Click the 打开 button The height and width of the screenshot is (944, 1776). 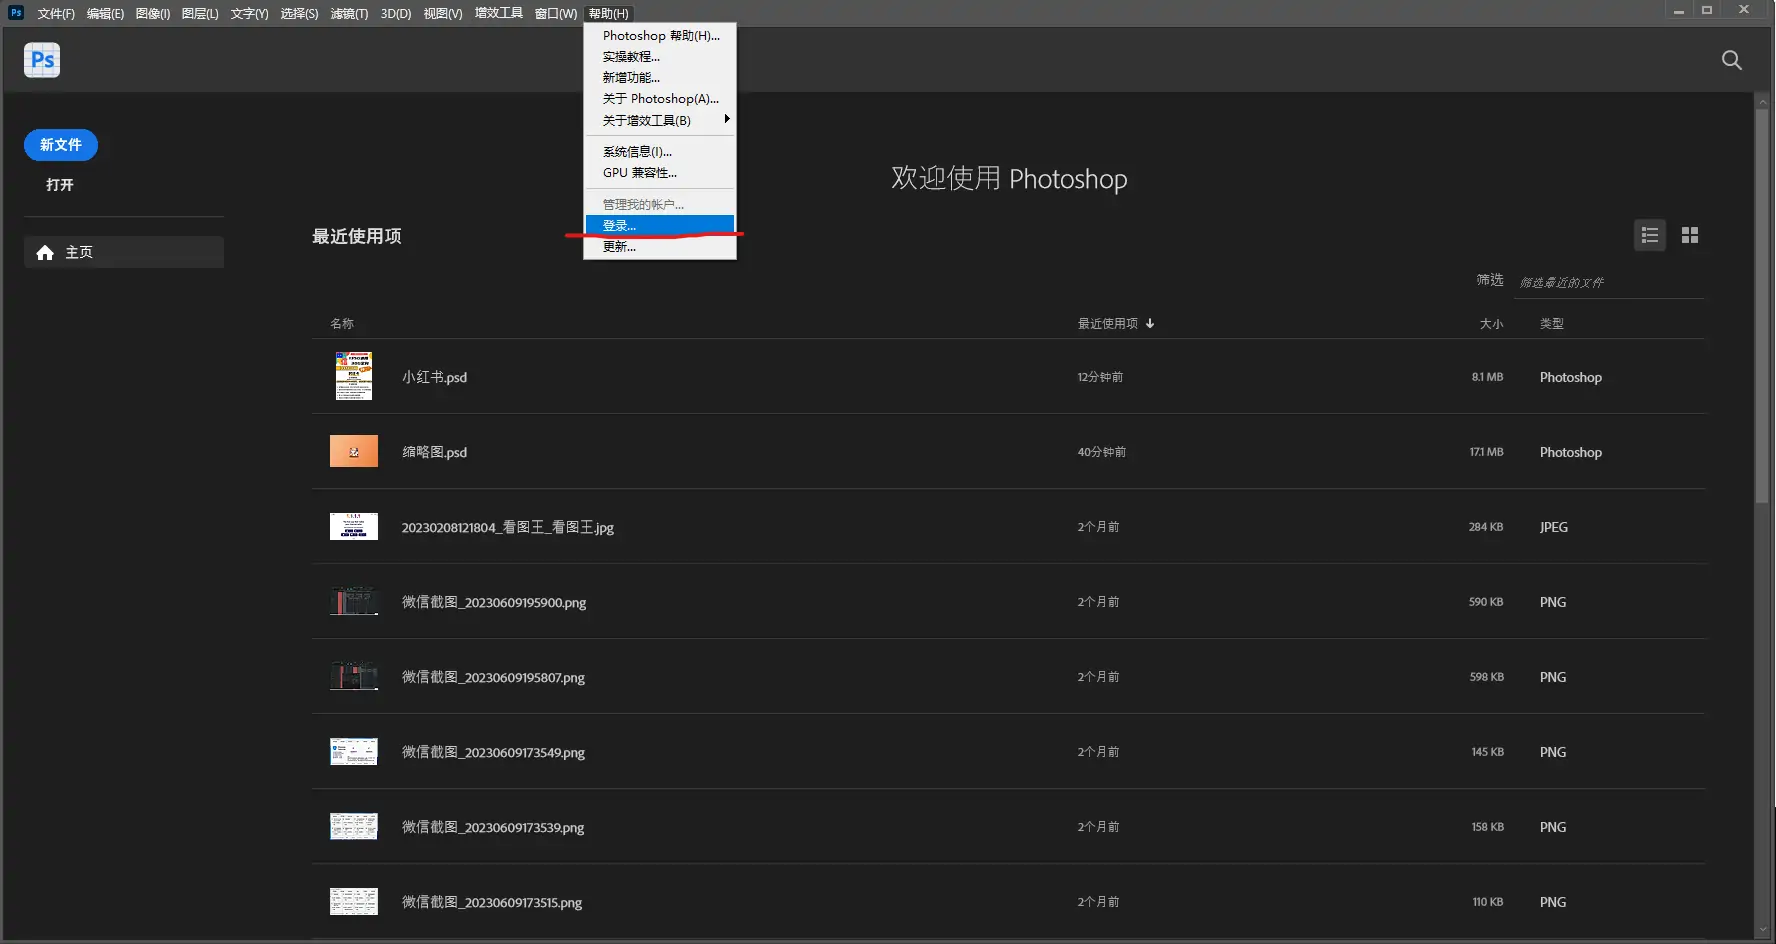(x=59, y=184)
